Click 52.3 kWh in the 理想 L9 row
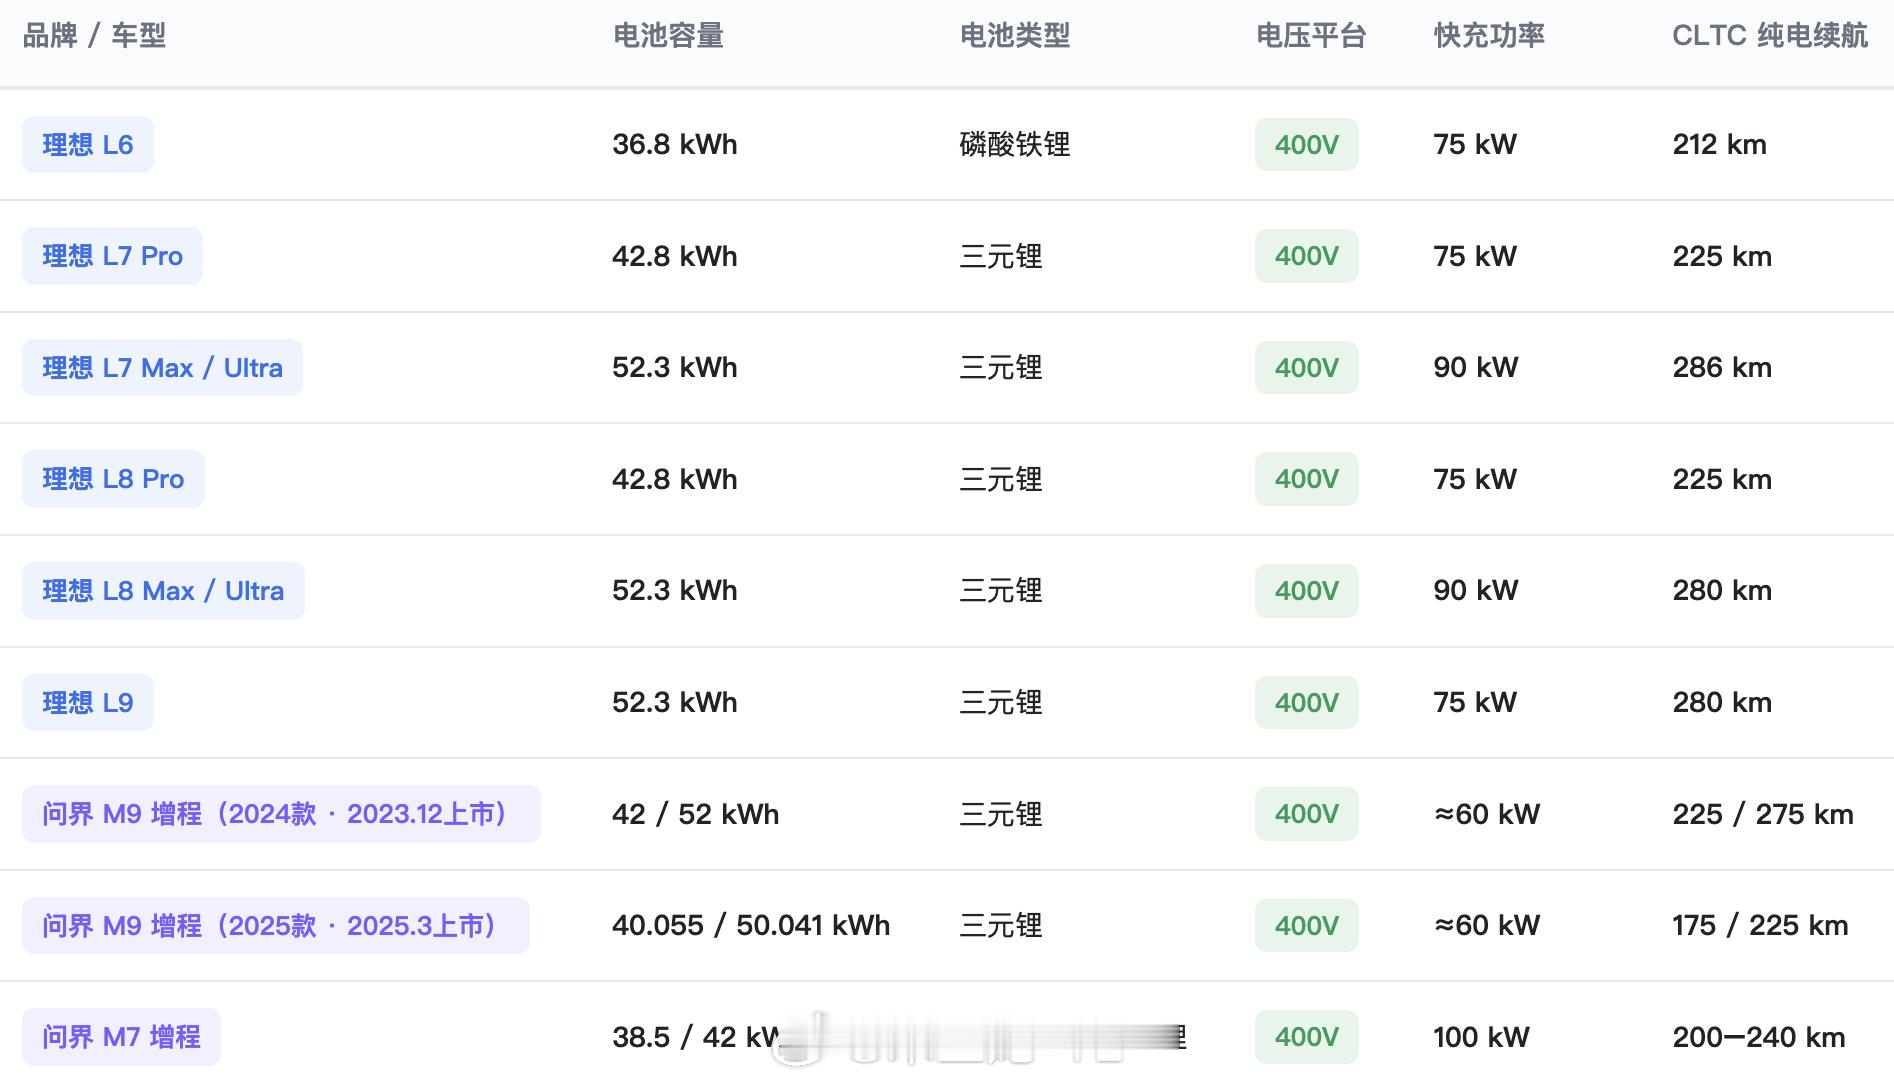Screen dimensions: 1894x1086 (x=675, y=703)
